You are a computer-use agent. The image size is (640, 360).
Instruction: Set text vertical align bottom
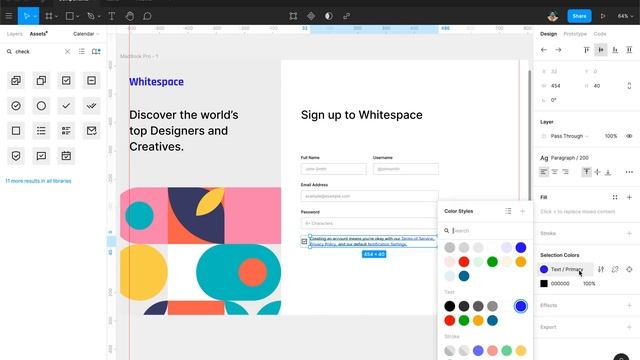point(608,172)
